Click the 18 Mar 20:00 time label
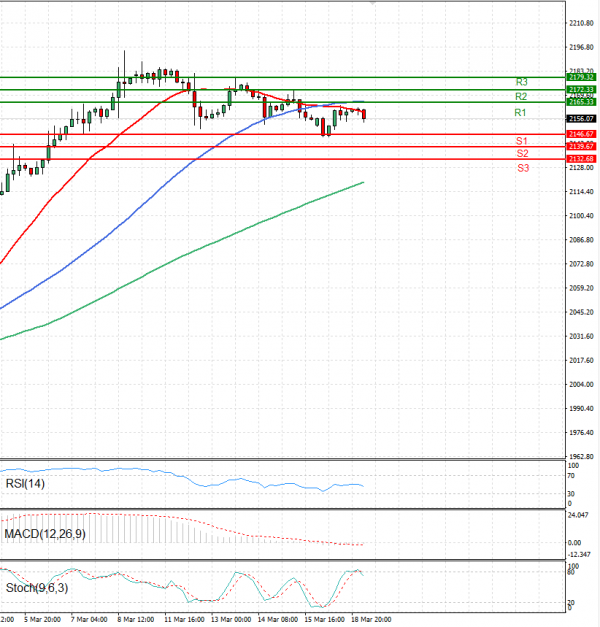Viewport: 600px width, 627px height. pyautogui.click(x=371, y=619)
